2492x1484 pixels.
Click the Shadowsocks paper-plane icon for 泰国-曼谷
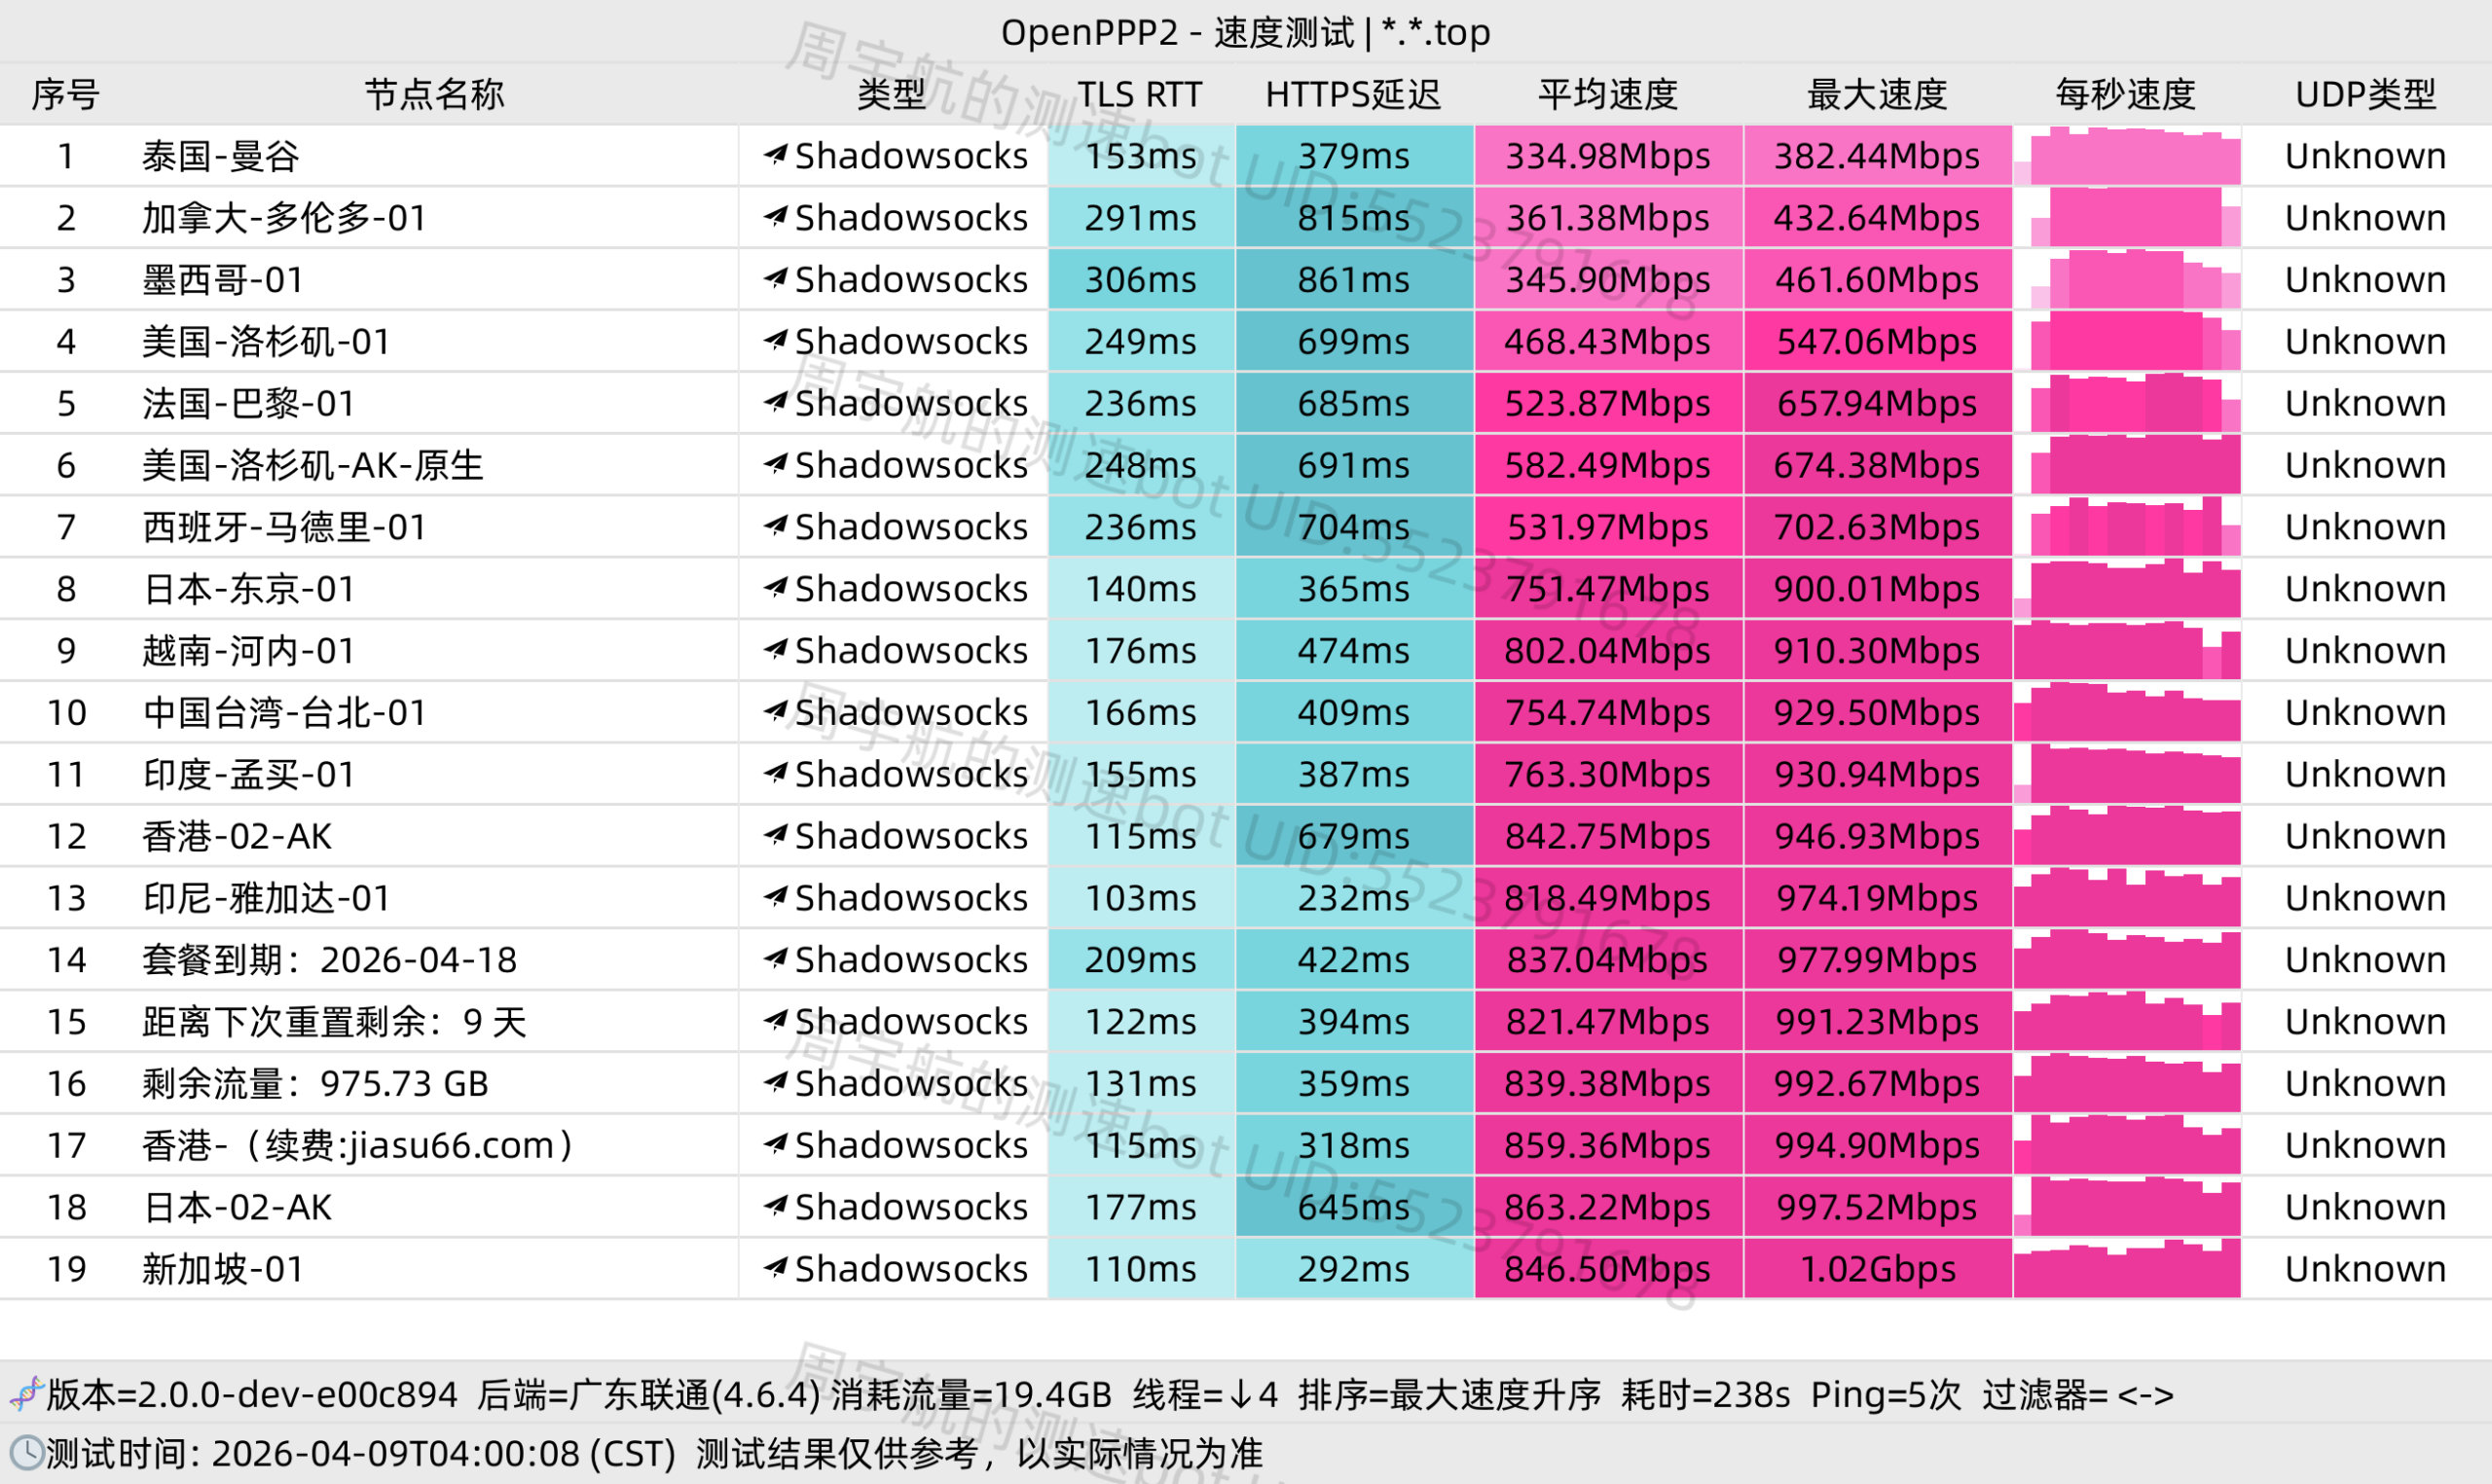tap(775, 156)
